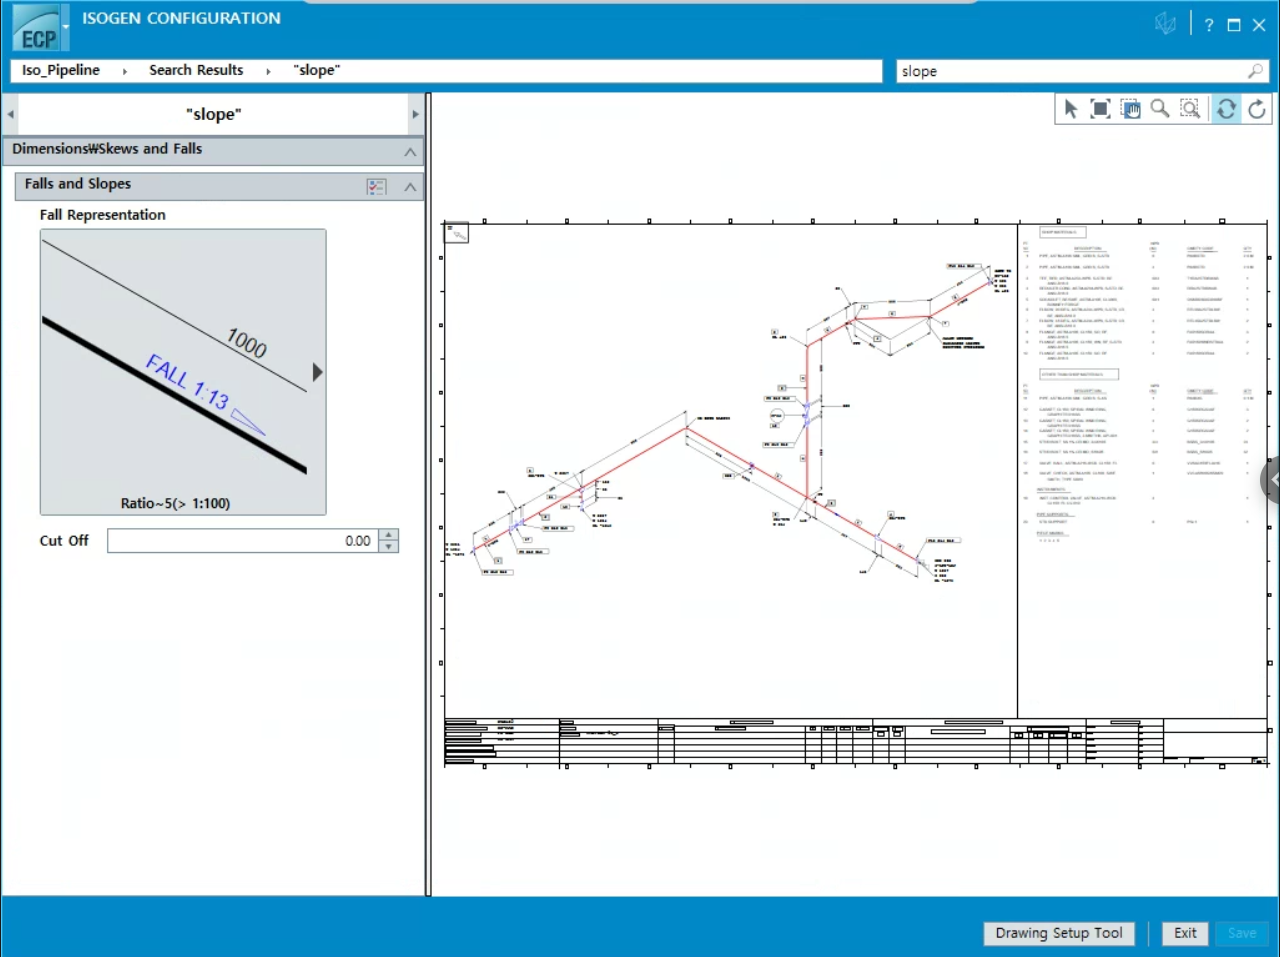Select the zoom window area tool
This screenshot has height=957, width=1280.
tap(1190, 109)
